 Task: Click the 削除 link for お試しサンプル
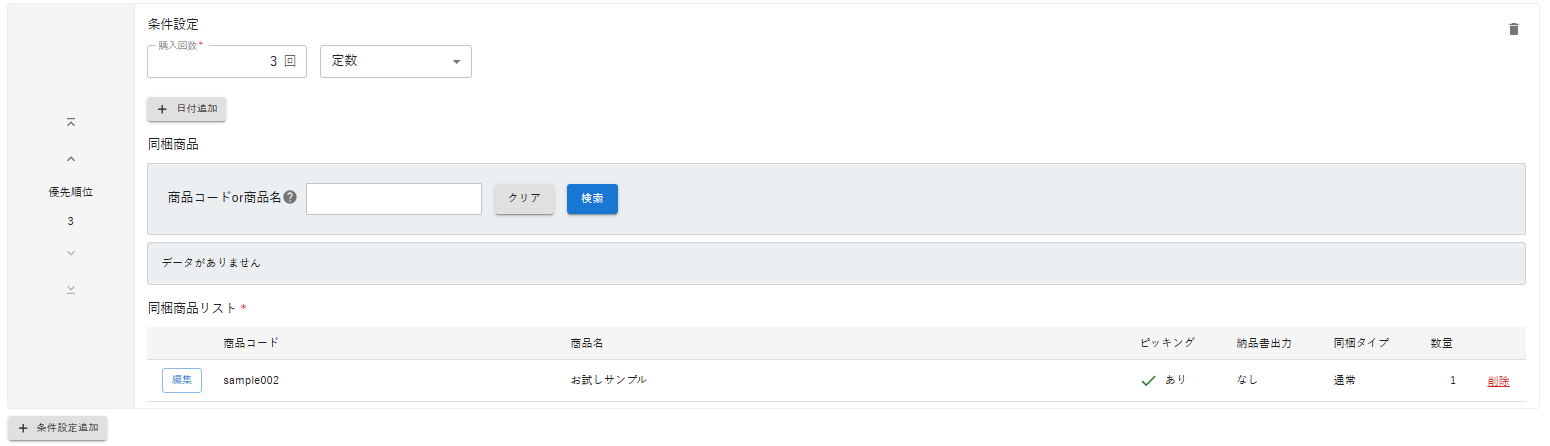click(x=1498, y=381)
